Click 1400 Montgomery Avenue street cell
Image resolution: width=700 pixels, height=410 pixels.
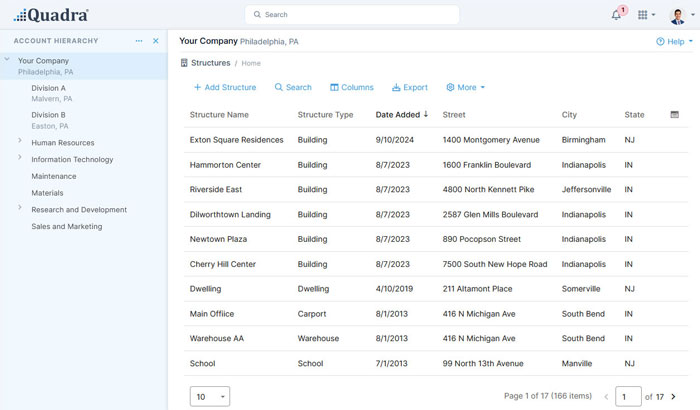point(491,140)
